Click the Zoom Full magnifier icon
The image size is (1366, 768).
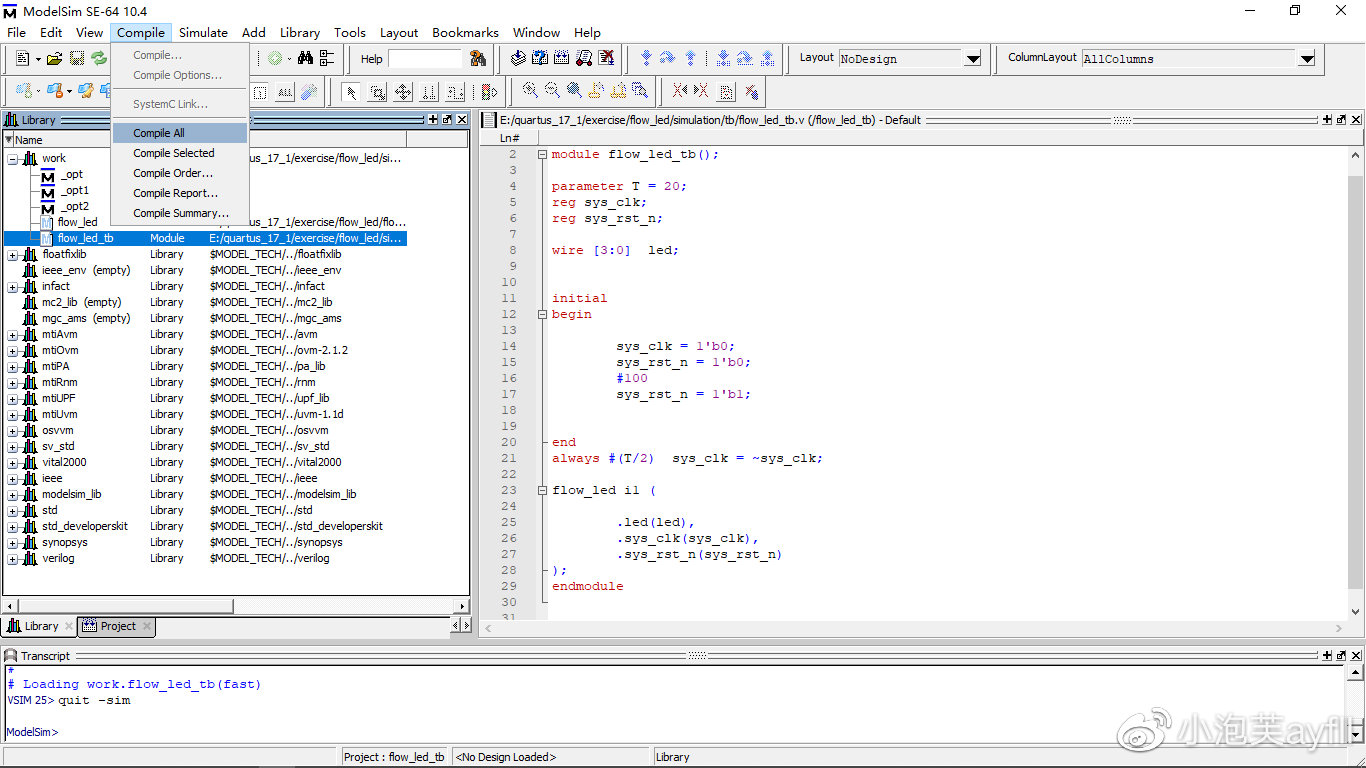[x=574, y=90]
